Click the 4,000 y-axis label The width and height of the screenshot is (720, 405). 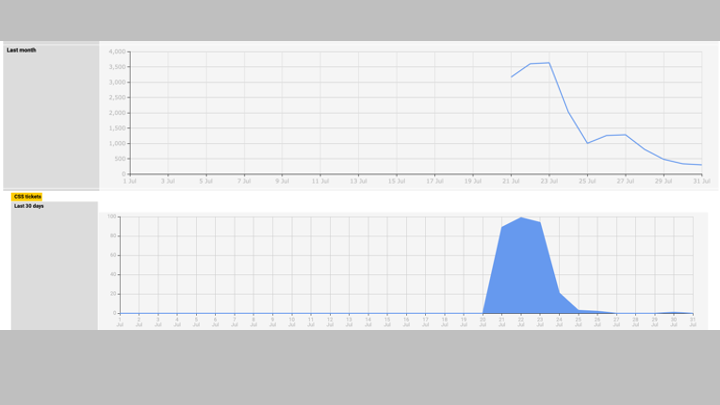[x=117, y=52]
